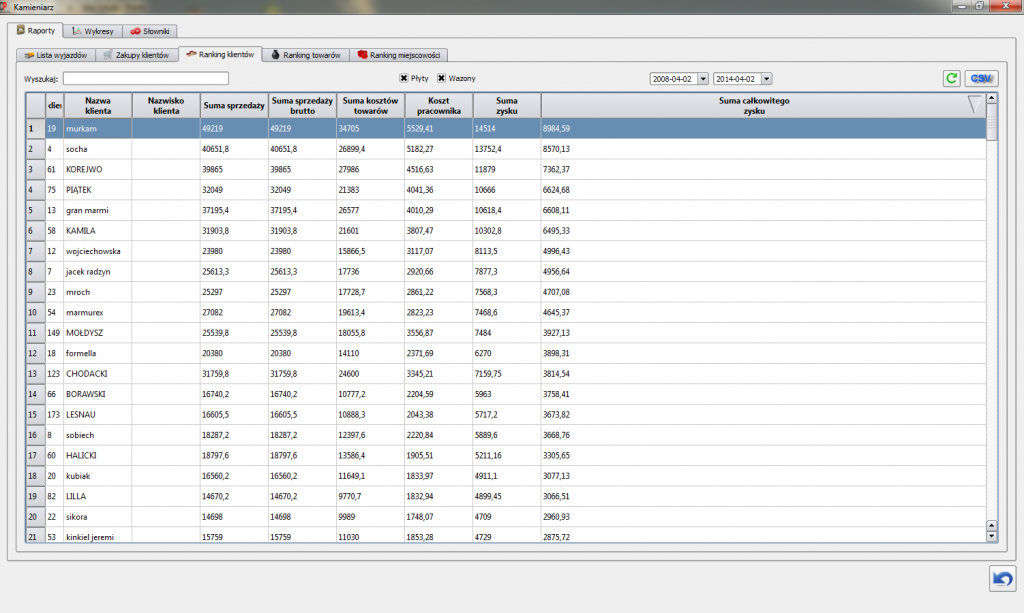The height and width of the screenshot is (613, 1024).
Task: Select the socha client cell
Action: point(98,149)
